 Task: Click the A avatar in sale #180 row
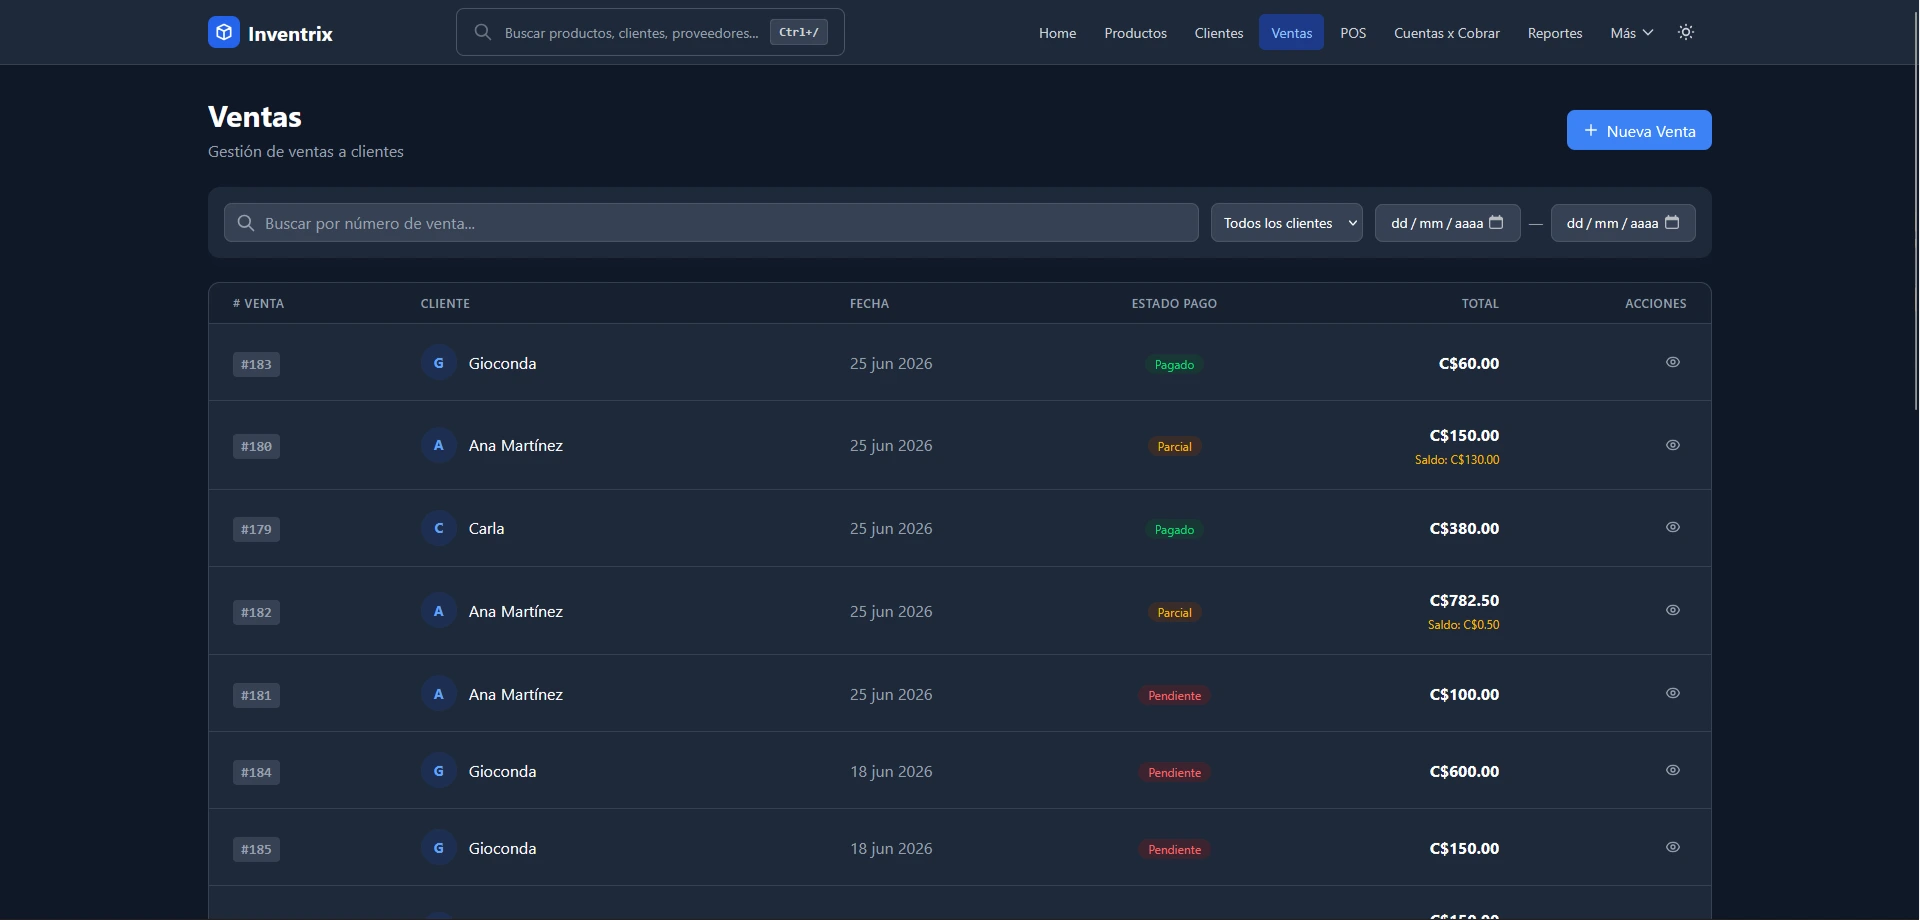439,445
